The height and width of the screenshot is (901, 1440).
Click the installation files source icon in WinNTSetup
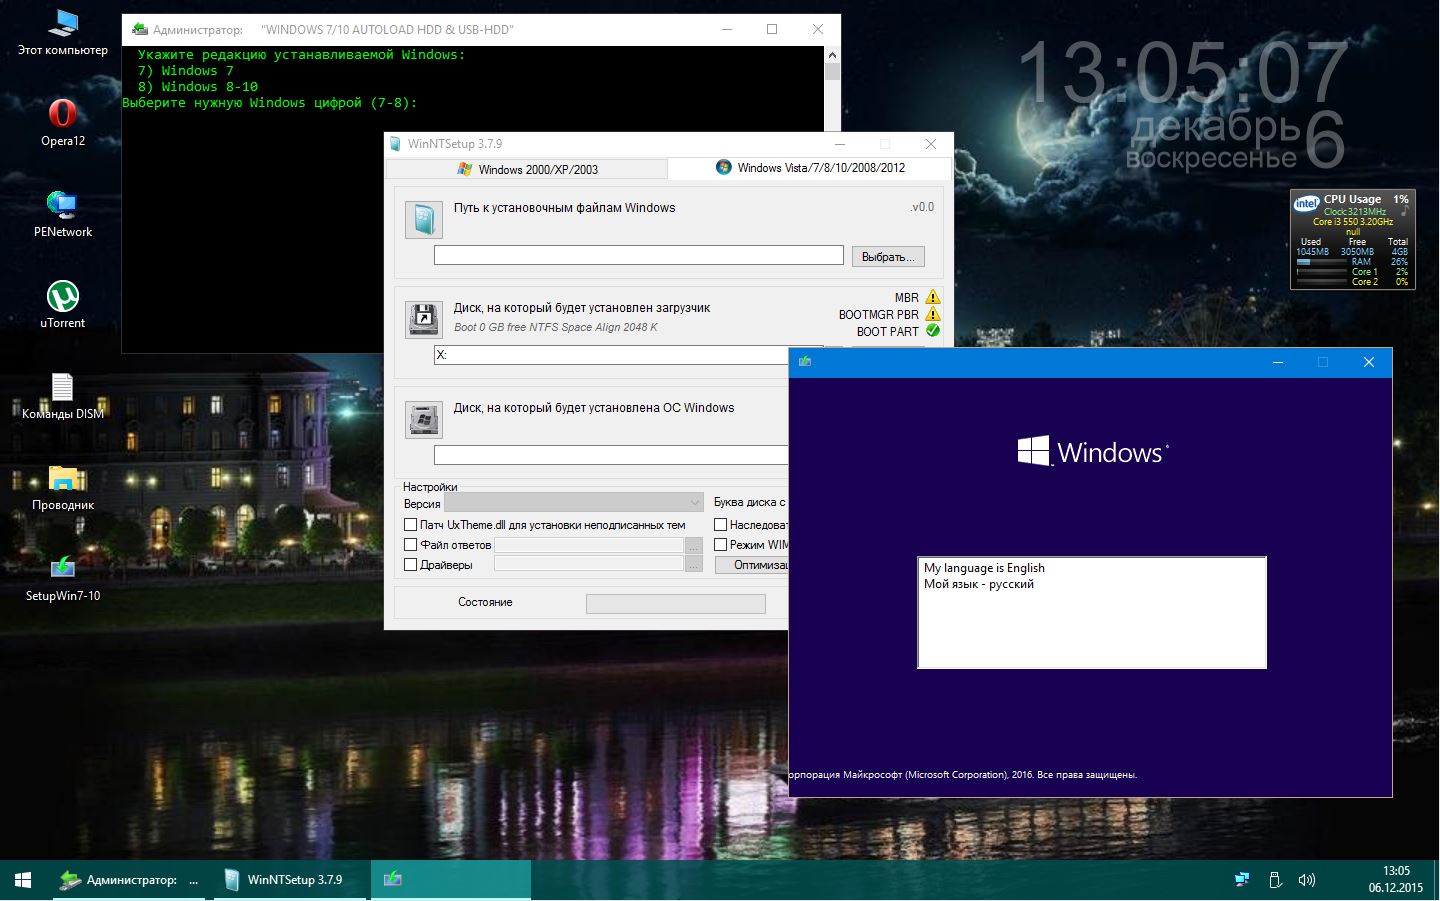424,220
